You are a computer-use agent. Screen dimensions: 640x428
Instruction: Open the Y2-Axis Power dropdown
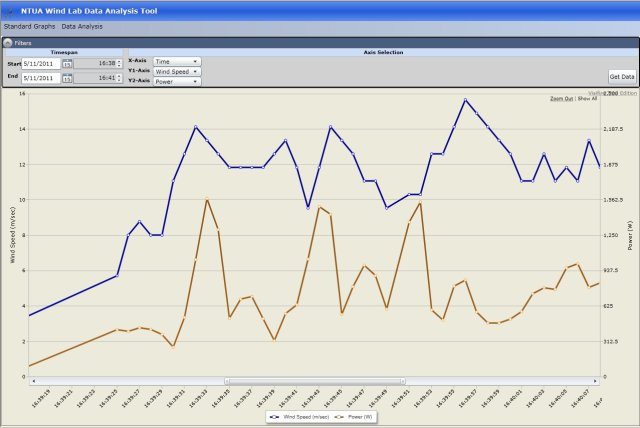[177, 82]
